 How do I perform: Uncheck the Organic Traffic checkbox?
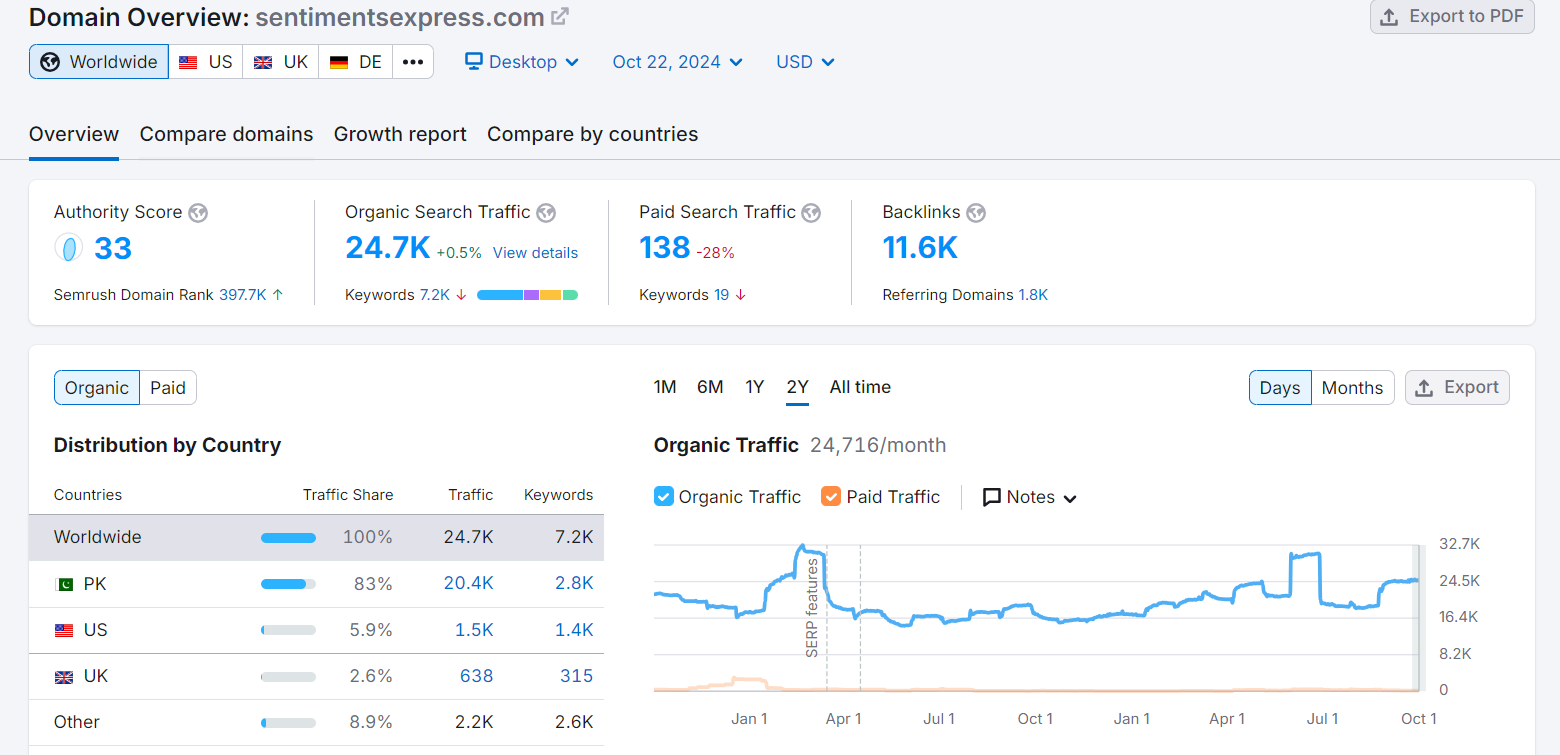pyautogui.click(x=664, y=496)
